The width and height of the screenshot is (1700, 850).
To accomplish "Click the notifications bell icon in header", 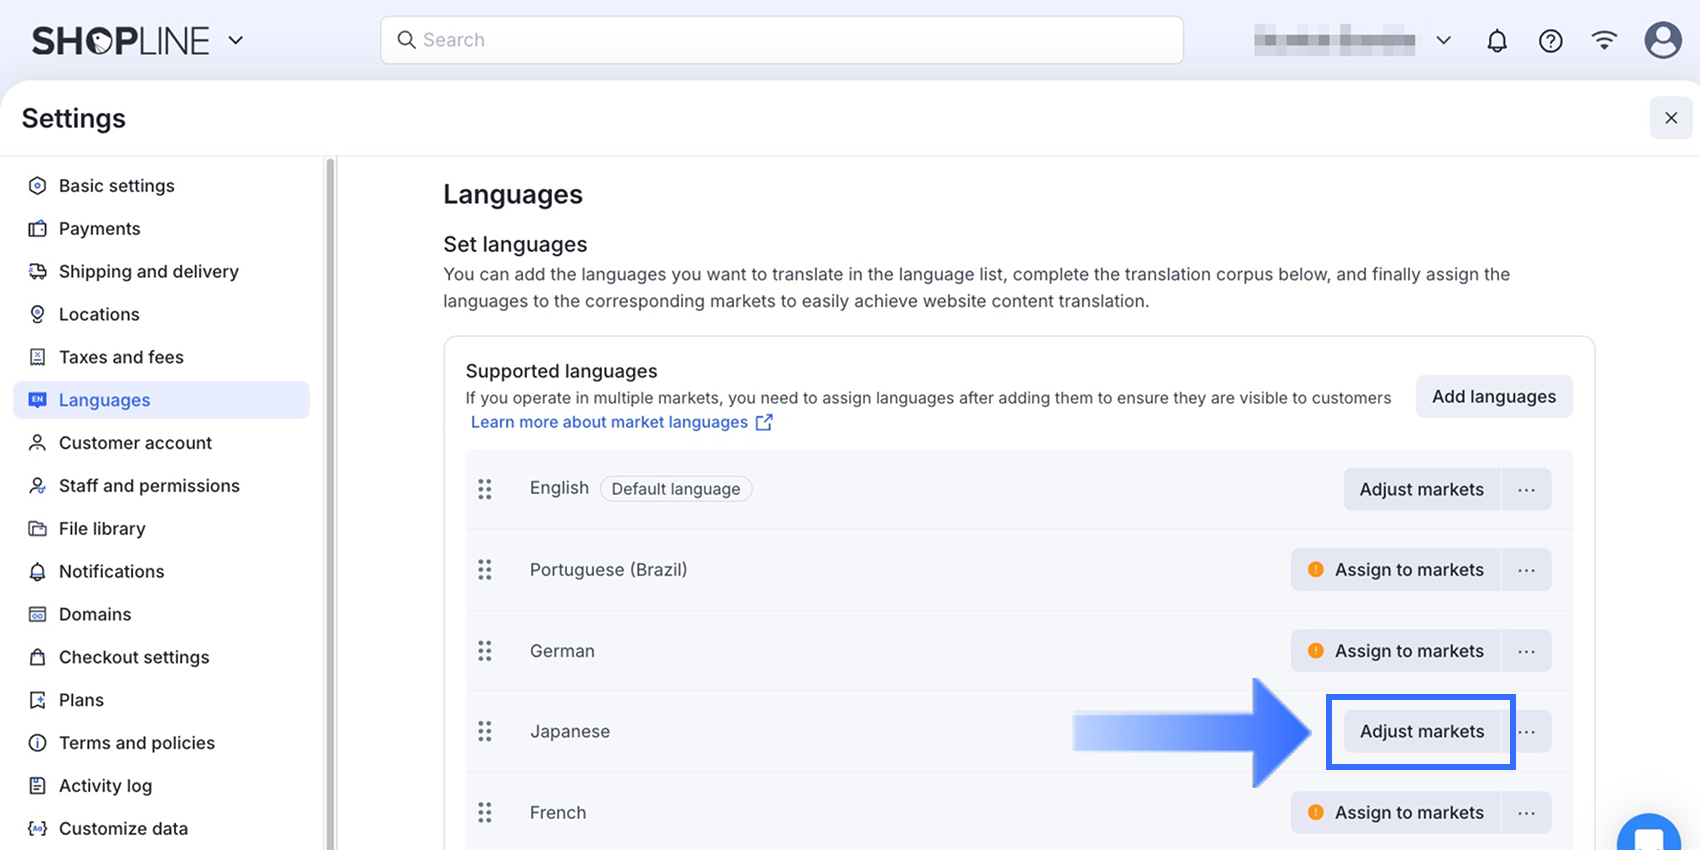I will [x=1497, y=41].
